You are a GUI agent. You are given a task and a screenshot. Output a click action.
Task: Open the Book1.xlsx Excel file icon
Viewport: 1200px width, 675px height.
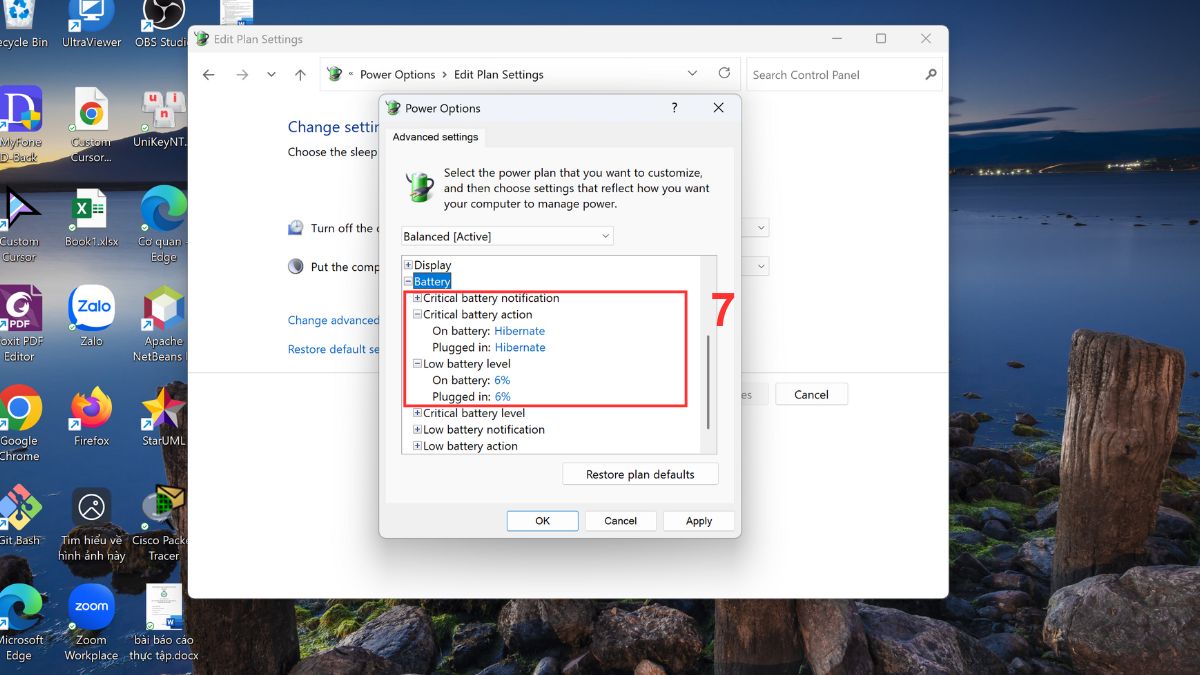click(x=91, y=212)
